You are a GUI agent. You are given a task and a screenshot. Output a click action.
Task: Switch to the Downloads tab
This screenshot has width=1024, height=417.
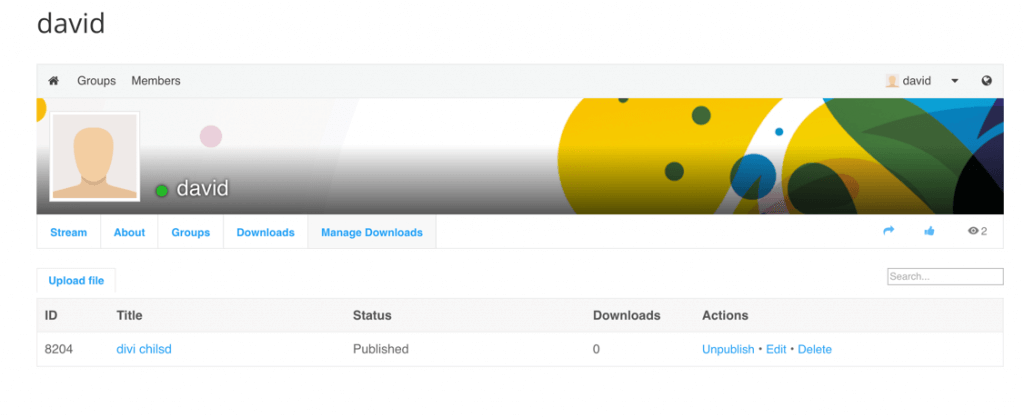[x=265, y=232]
